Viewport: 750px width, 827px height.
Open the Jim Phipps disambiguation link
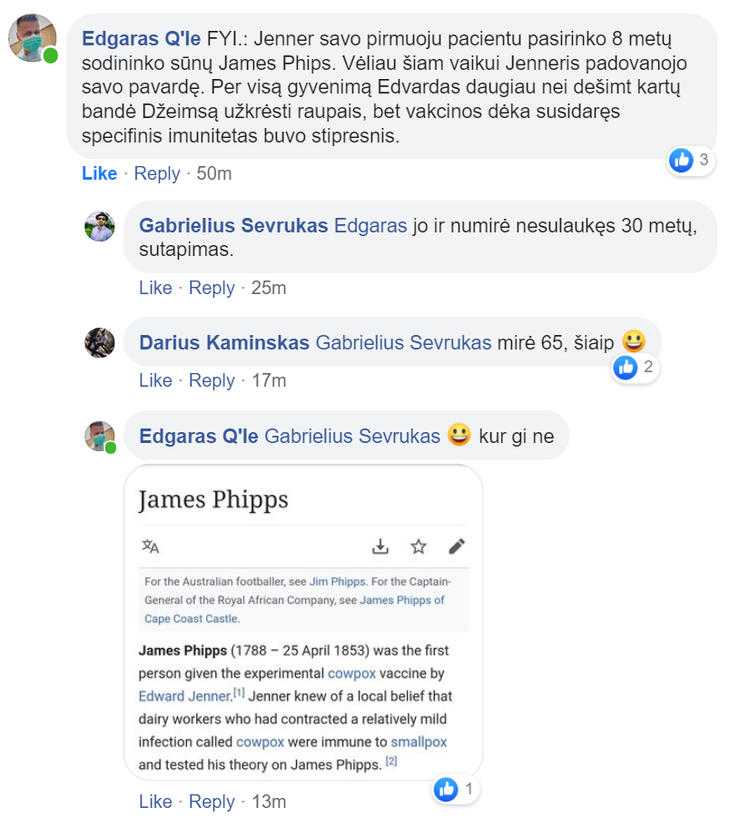(337, 582)
